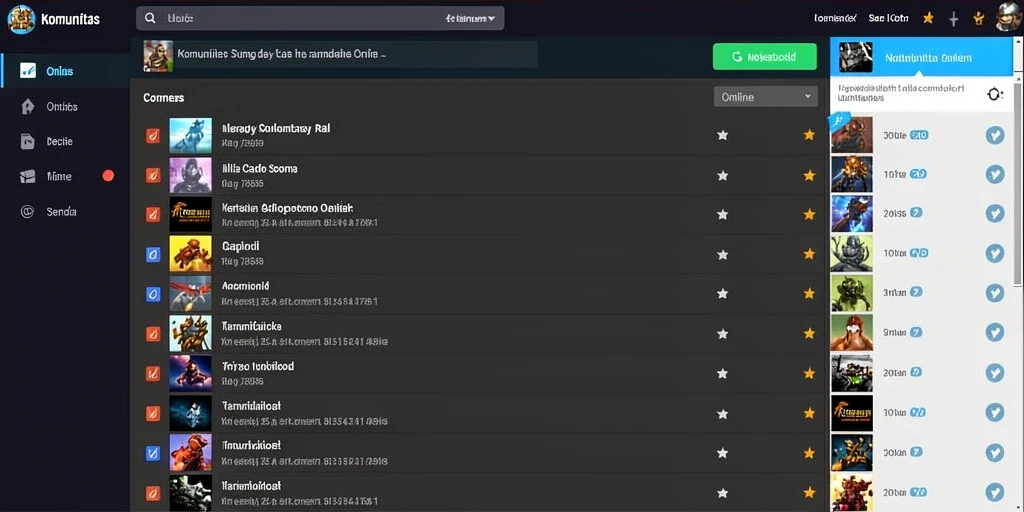Uncheck the red checkbox for Tammitaicka
The image size is (1024, 512).
[x=153, y=334]
